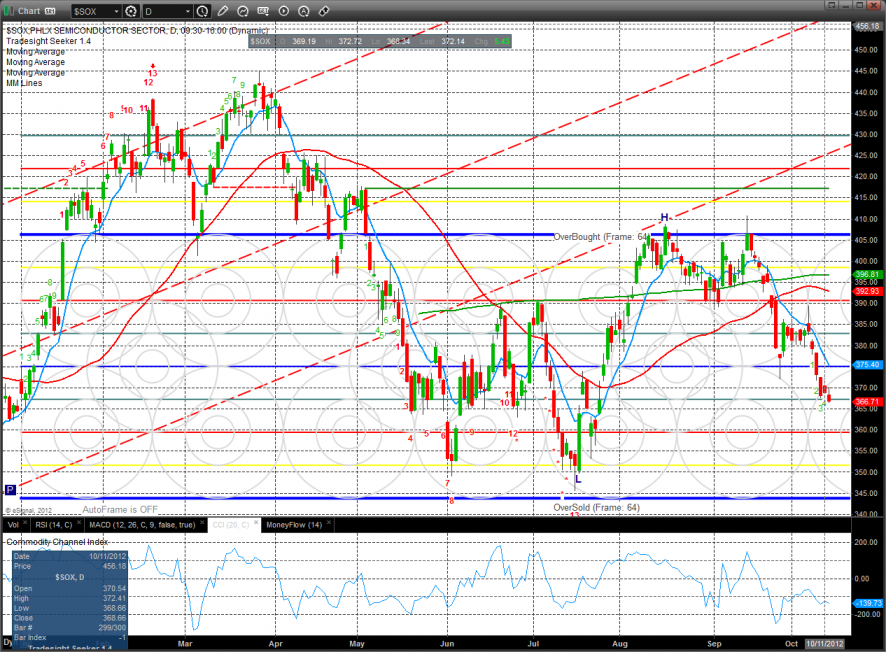Image resolution: width=886 pixels, height=652 pixels.
Task: Switch to the MACD (12, 26, C, 9) tab
Action: [x=142, y=525]
